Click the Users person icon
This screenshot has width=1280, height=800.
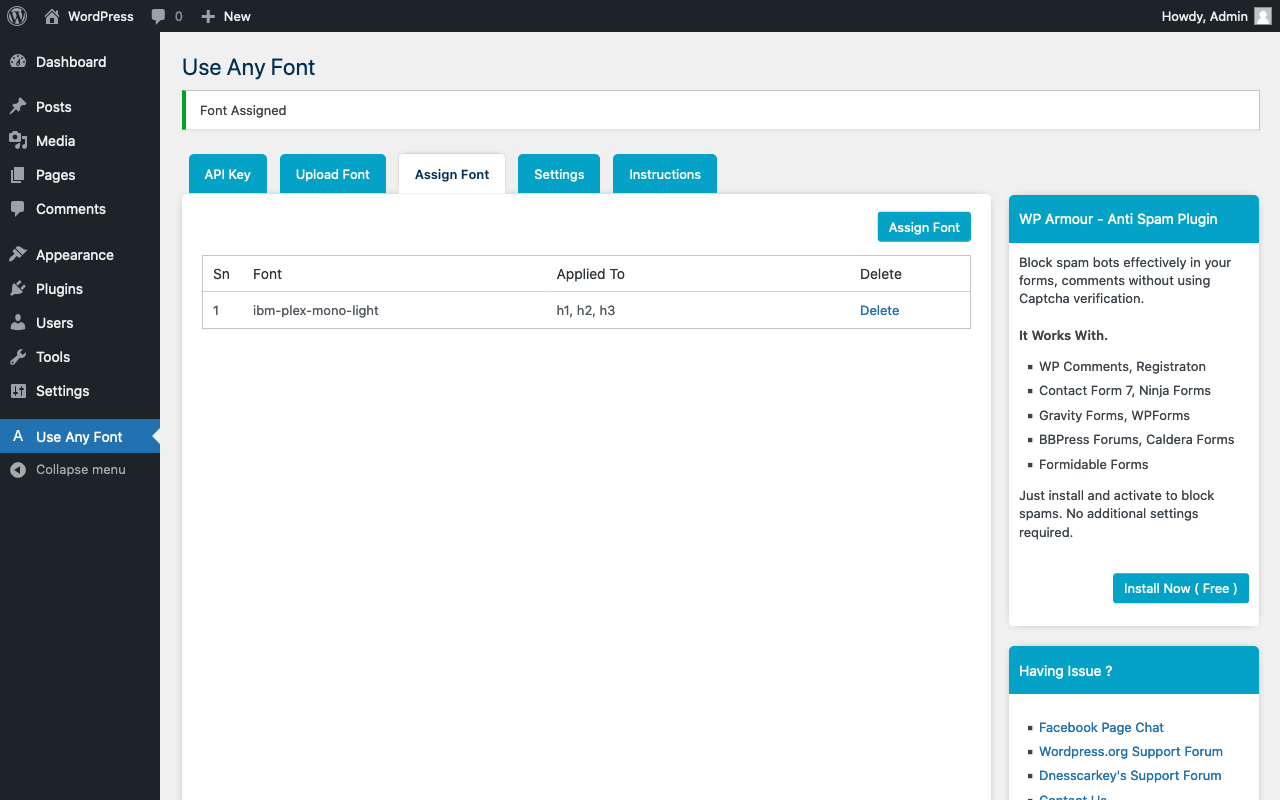(x=18, y=323)
